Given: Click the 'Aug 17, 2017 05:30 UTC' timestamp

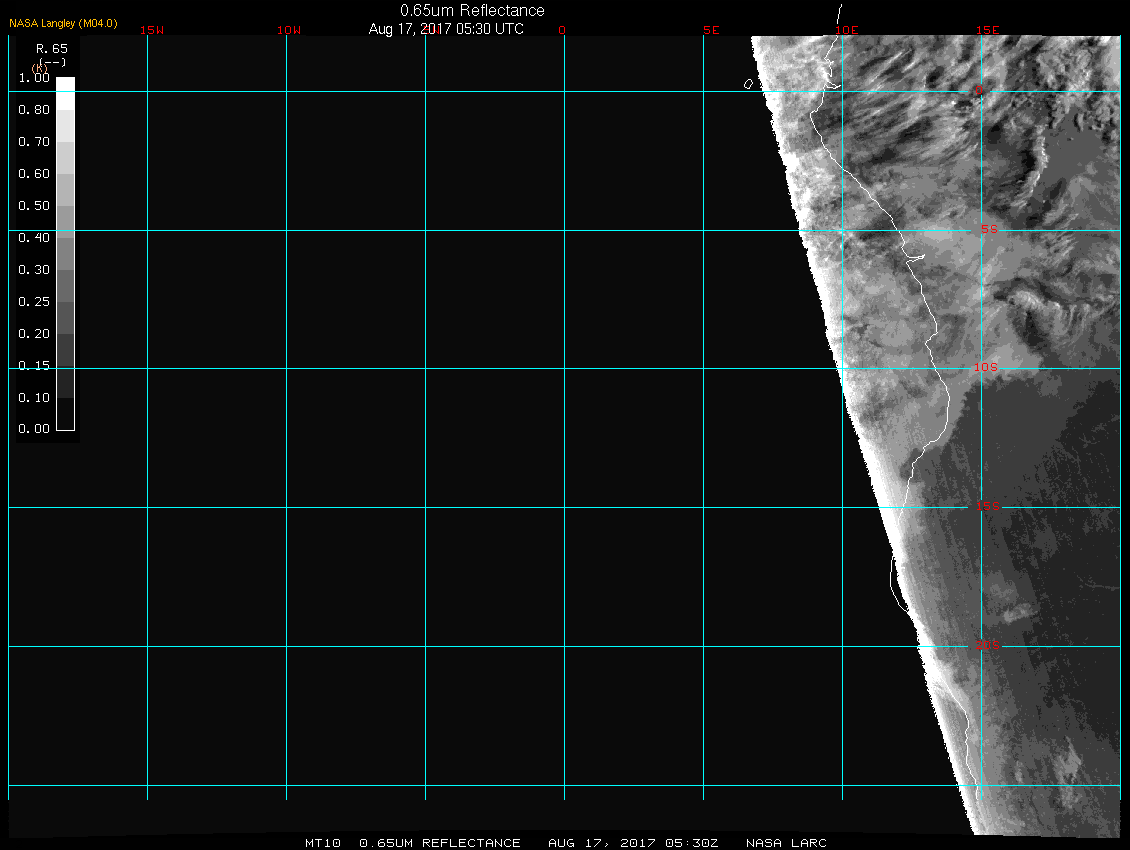Looking at the screenshot, I should point(446,29).
